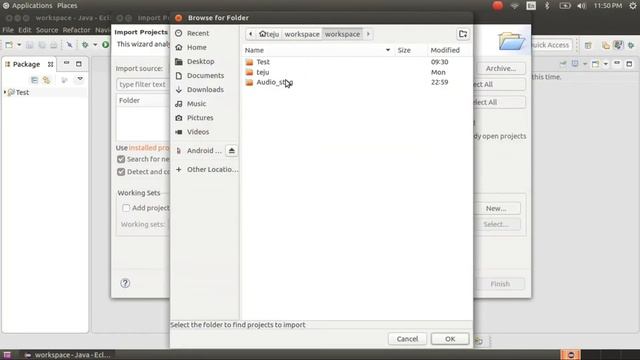Viewport: 640px width, 360px height.
Task: Close the Browse for Folder dialog
Action: tap(178, 18)
